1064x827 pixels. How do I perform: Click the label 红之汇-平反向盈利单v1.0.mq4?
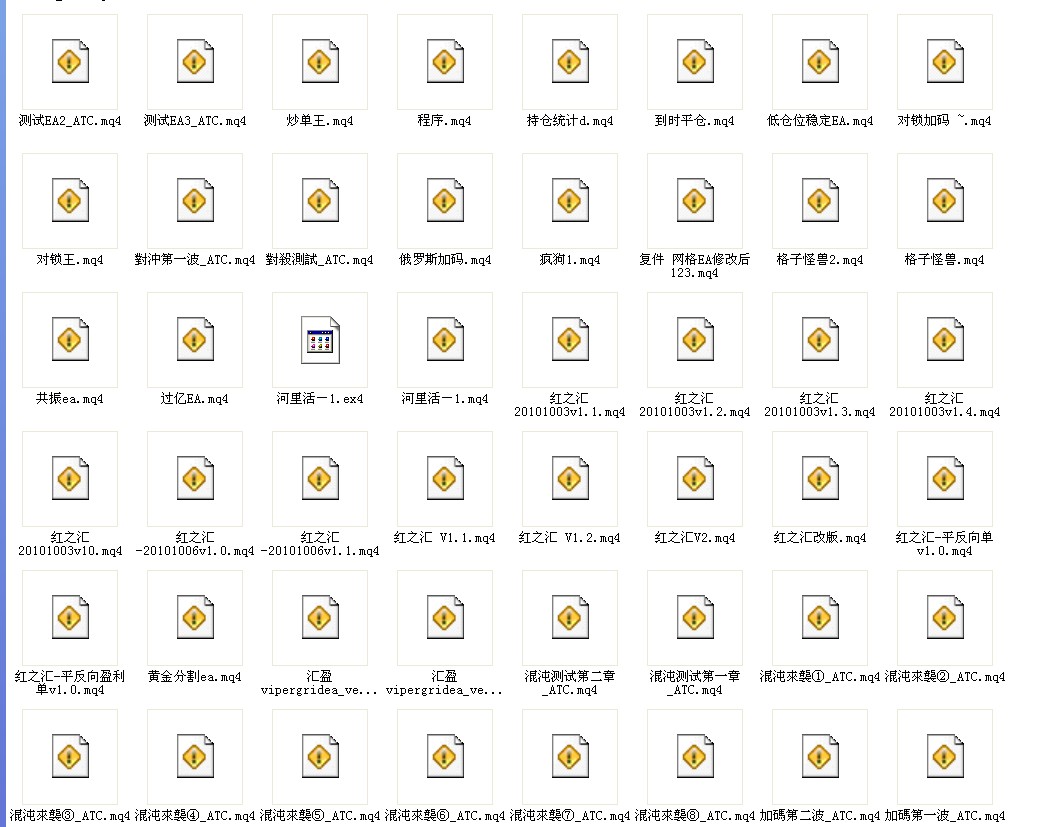click(70, 683)
